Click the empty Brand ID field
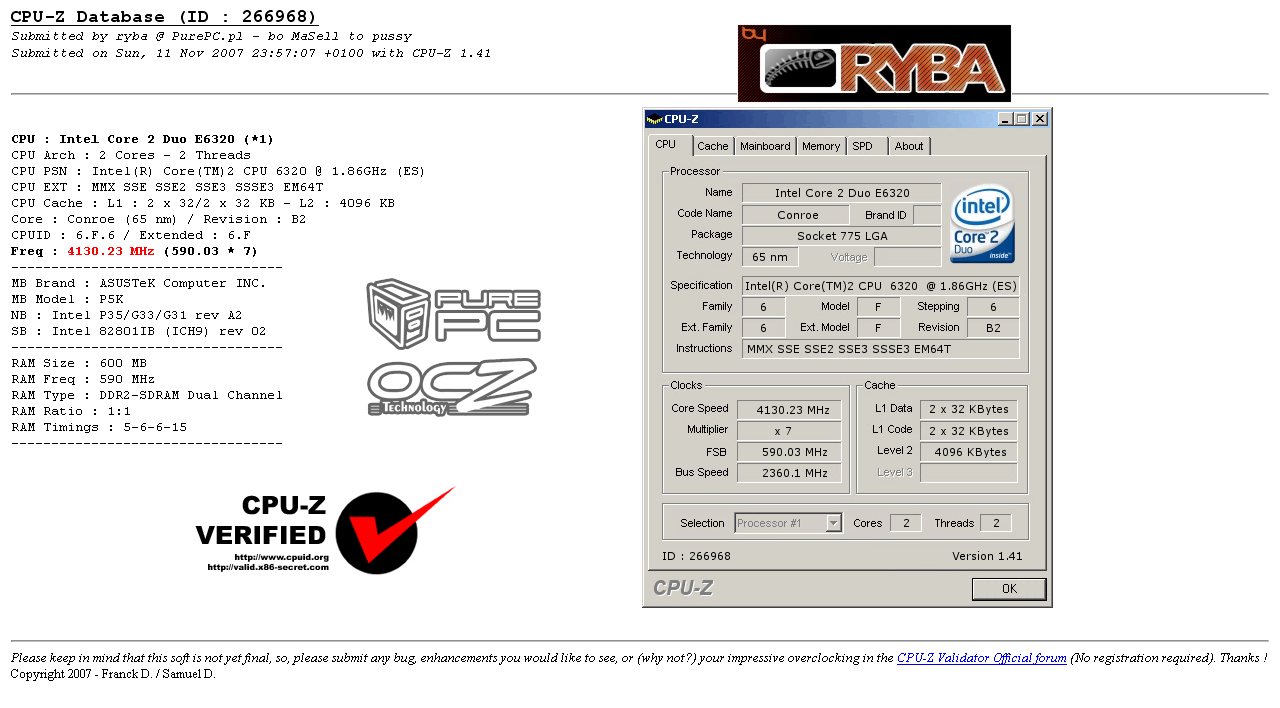Viewport: 1280px width, 708px height. coord(927,215)
